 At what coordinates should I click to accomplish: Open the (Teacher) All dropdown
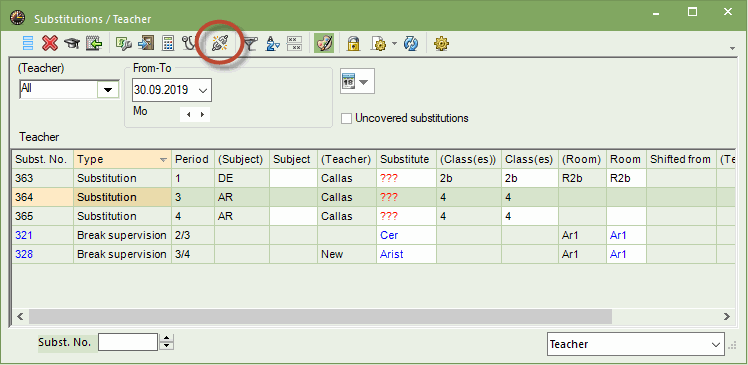point(108,90)
